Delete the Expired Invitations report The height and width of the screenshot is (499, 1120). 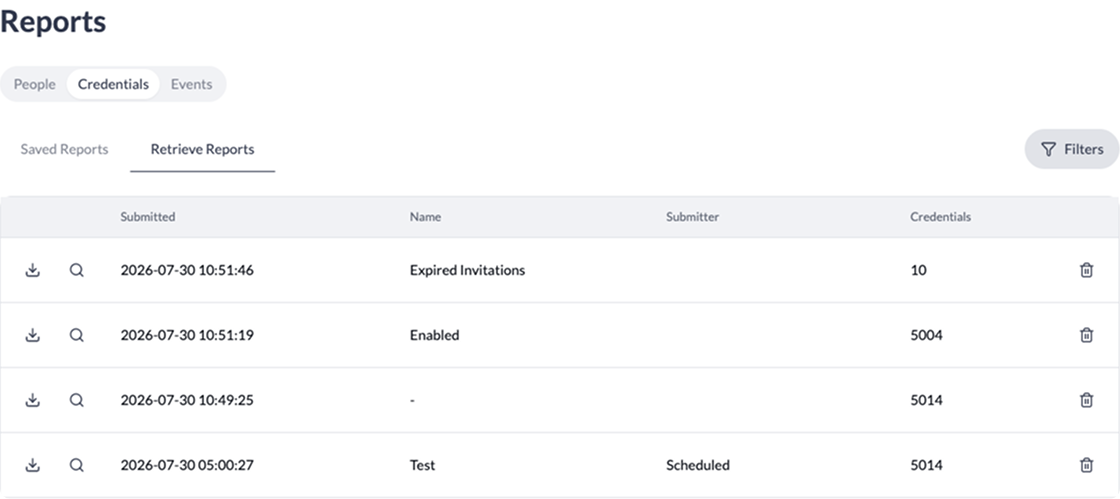1086,271
